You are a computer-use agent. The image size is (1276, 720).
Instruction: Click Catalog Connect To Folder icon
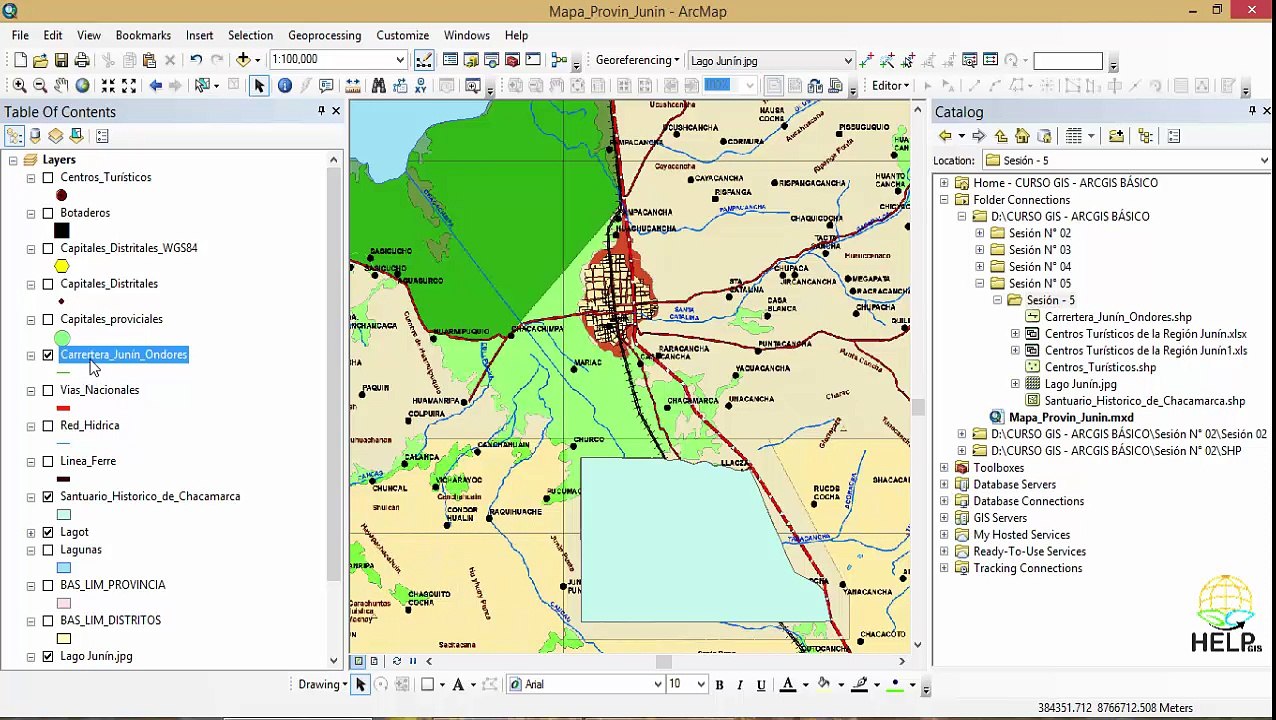[1116, 136]
